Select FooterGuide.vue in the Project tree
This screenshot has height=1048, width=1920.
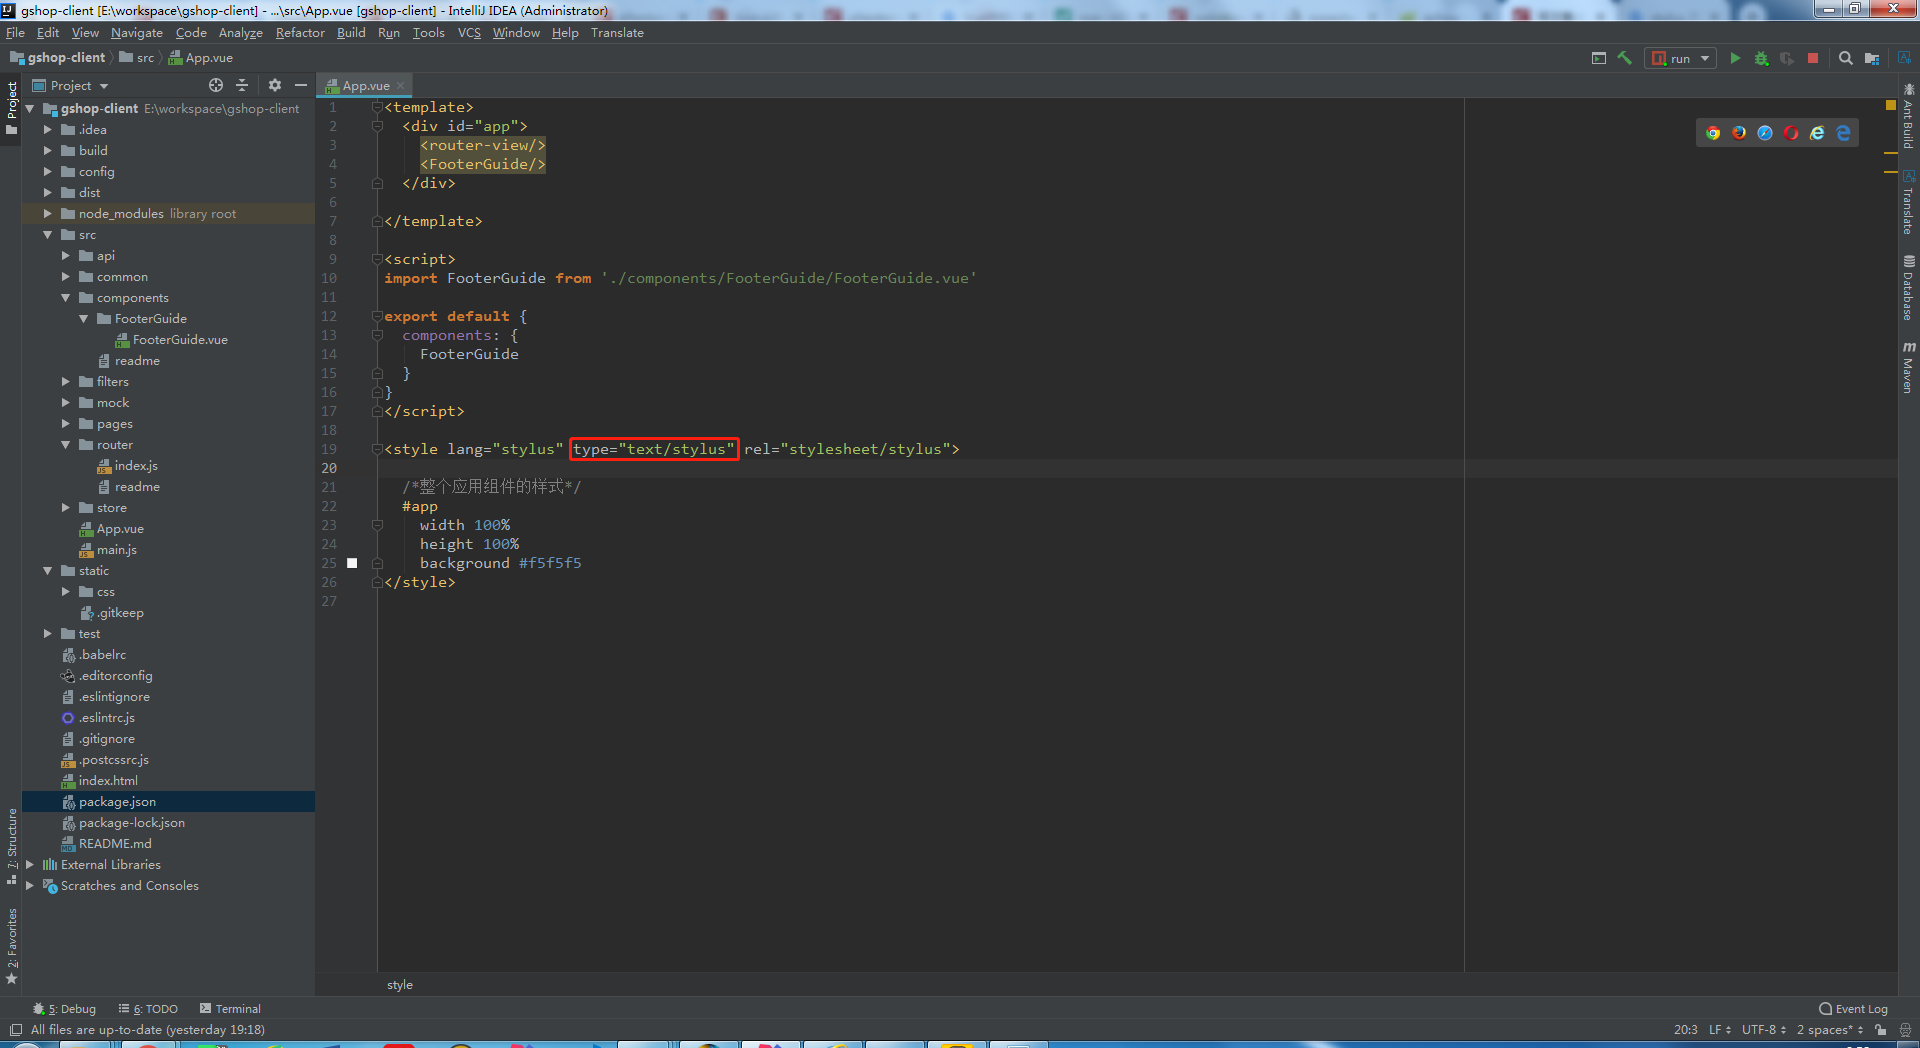(181, 339)
